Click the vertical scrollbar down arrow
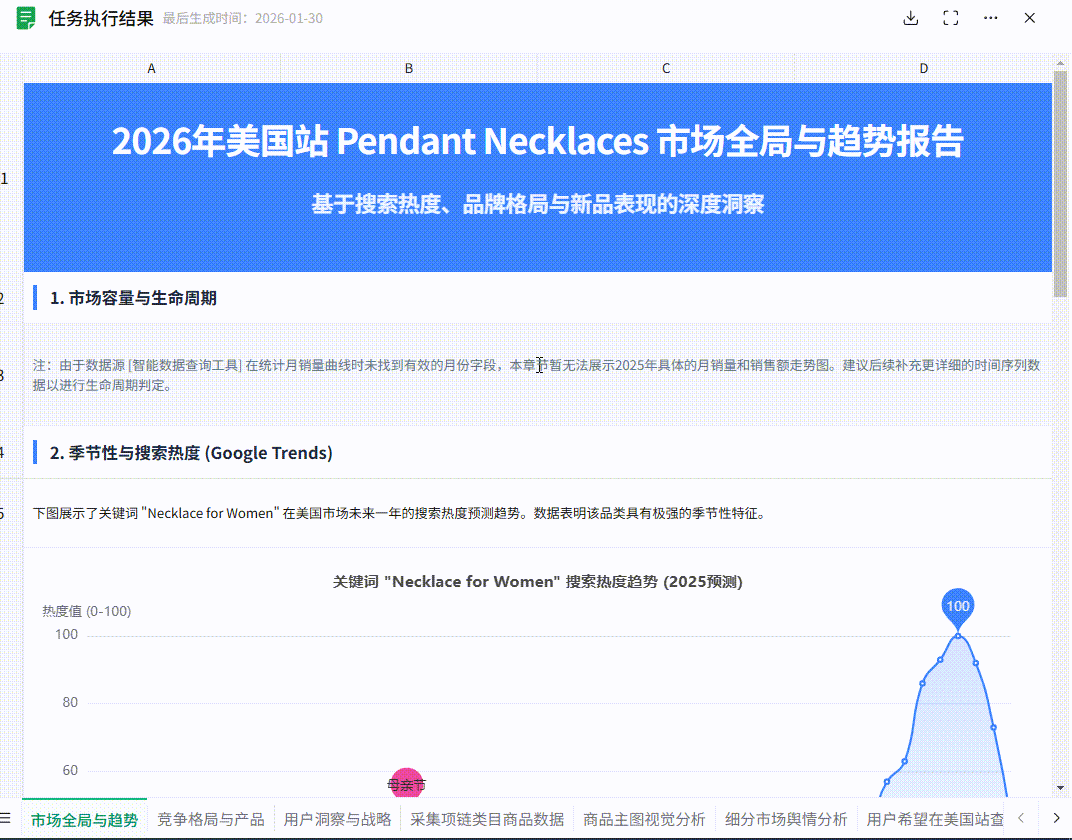Screen dimensions: 1072x840 pos(1061,789)
